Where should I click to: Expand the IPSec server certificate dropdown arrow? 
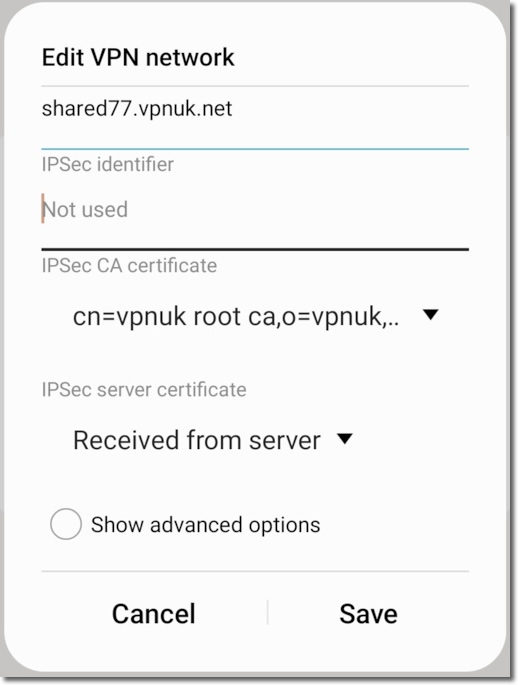[345, 439]
